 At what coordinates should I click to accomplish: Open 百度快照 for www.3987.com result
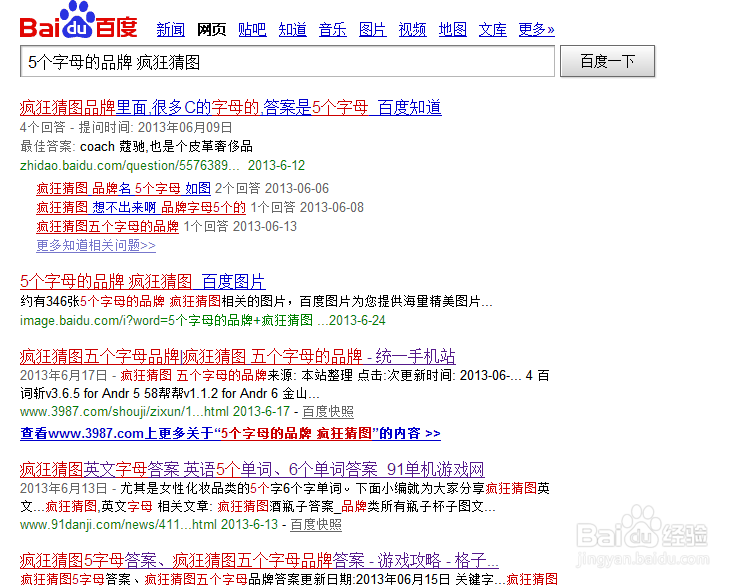[x=328, y=411]
